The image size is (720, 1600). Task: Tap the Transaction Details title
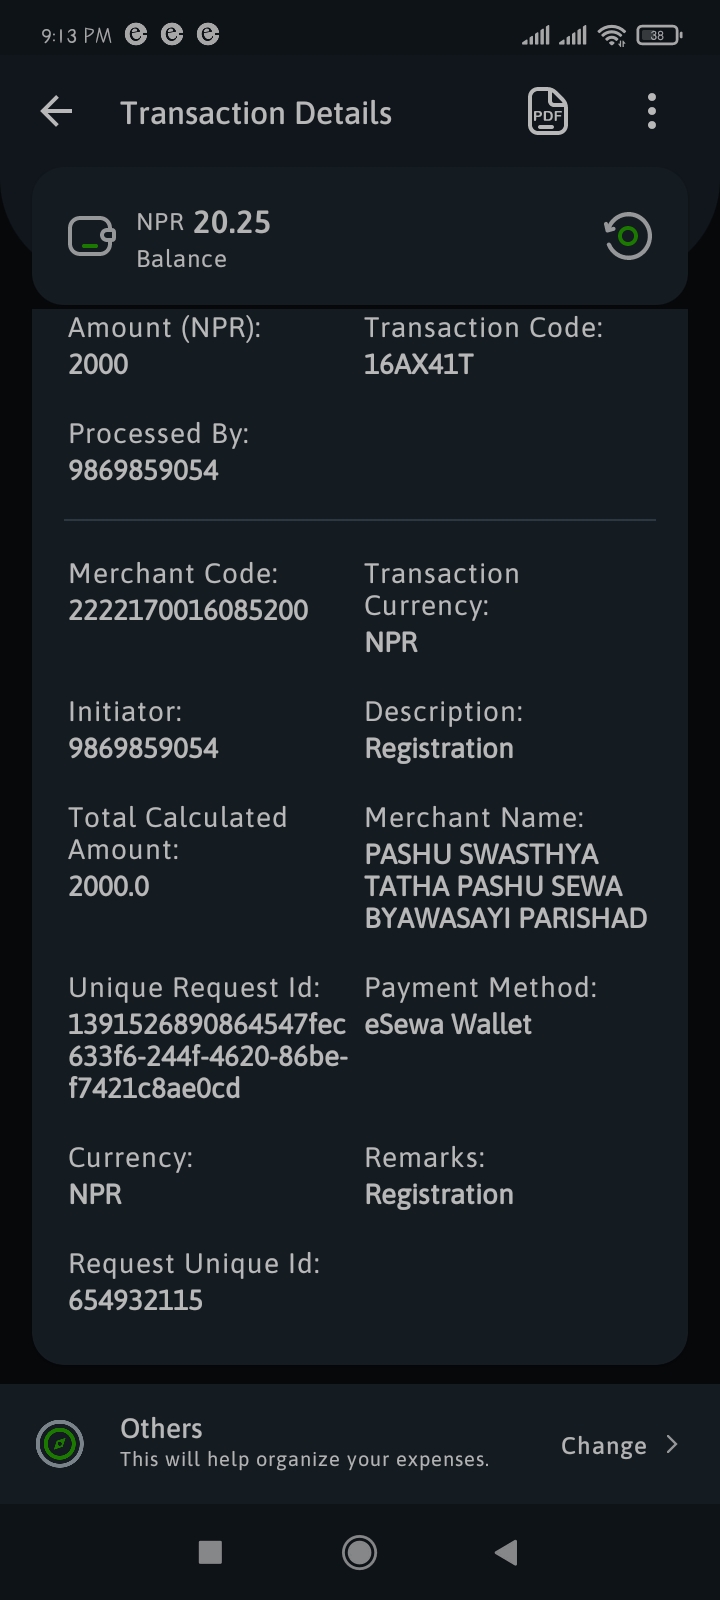[x=256, y=113]
